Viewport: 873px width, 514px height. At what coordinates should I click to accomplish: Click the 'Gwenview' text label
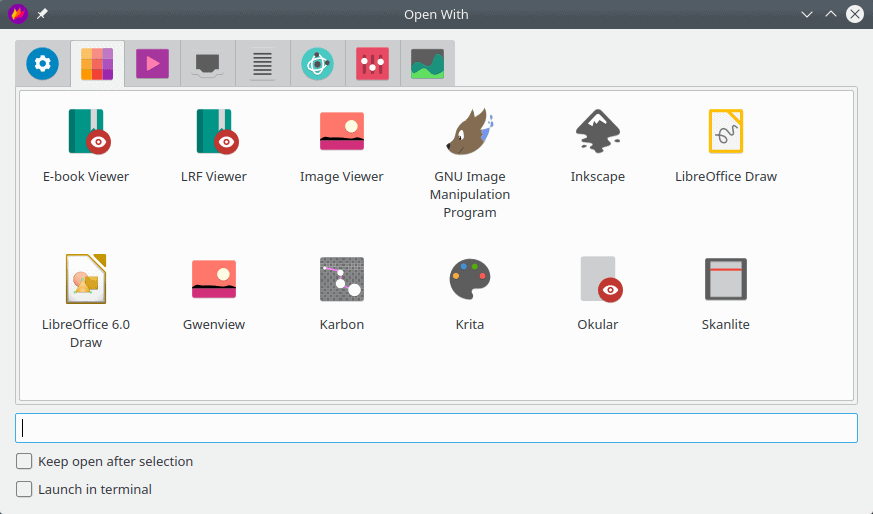point(214,324)
